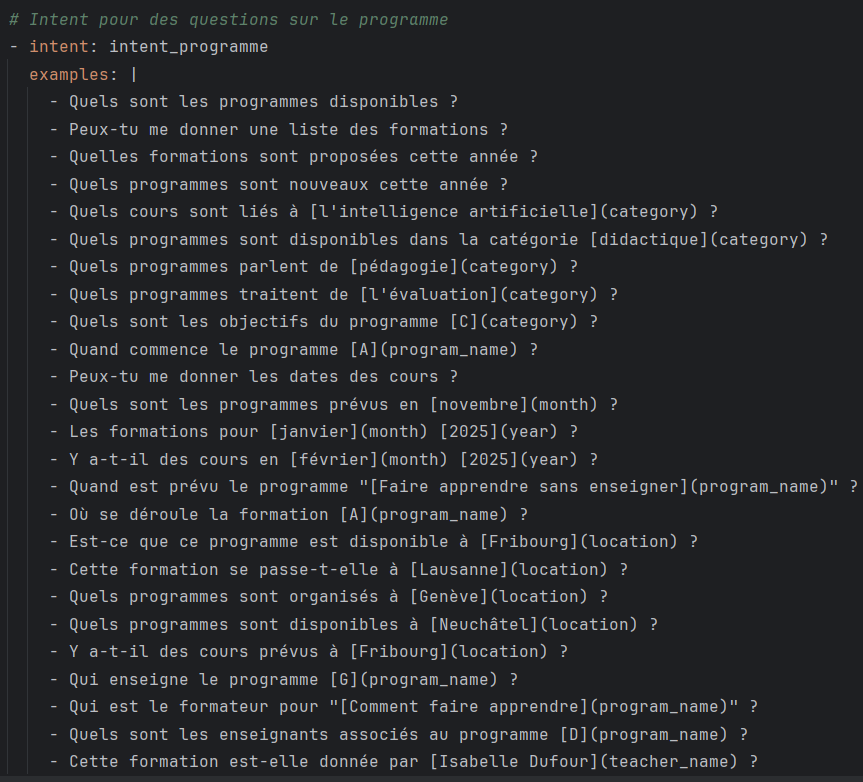The width and height of the screenshot is (863, 782).
Task: Click the 'Isabelle Dufour' teacher entity
Action: pyautogui.click(x=513, y=761)
